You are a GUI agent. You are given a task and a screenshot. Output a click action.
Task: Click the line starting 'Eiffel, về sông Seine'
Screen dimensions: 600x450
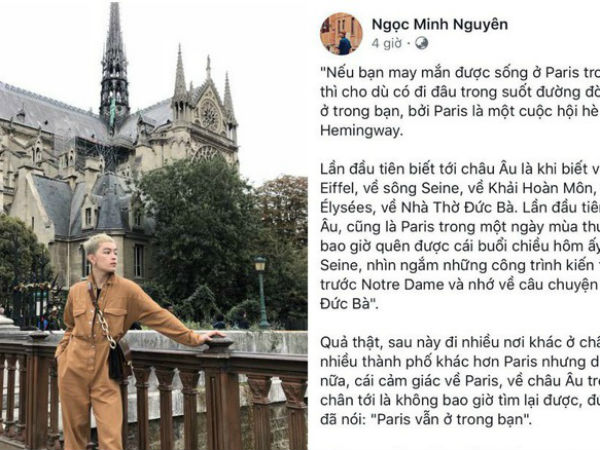[460, 188]
